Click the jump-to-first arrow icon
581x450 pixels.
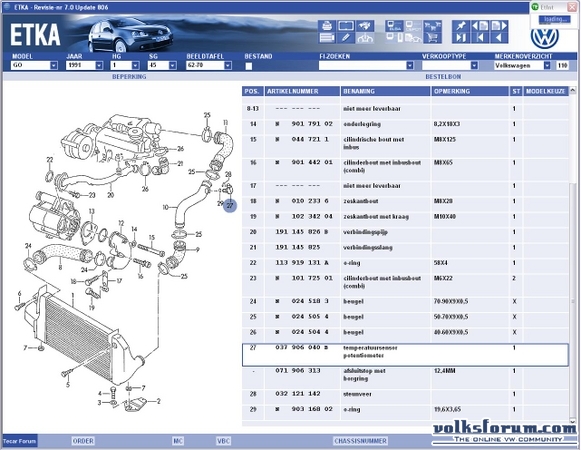pos(480,38)
